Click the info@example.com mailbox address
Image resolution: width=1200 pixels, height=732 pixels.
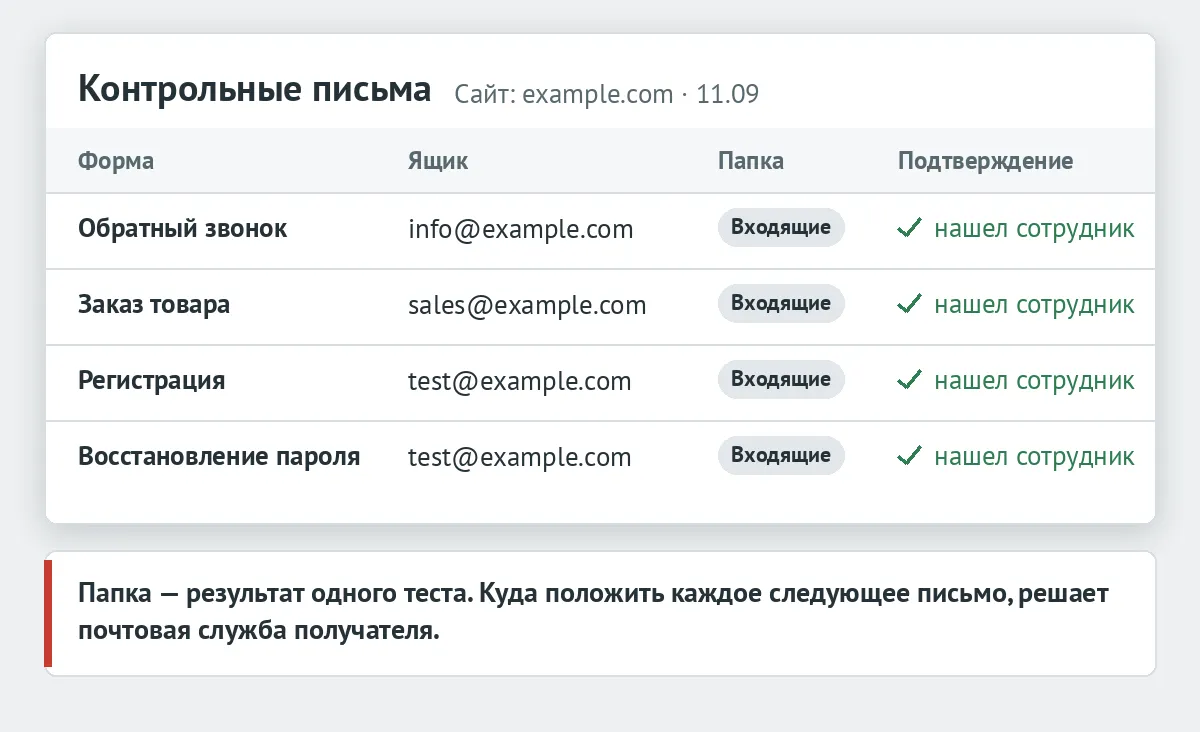point(521,230)
